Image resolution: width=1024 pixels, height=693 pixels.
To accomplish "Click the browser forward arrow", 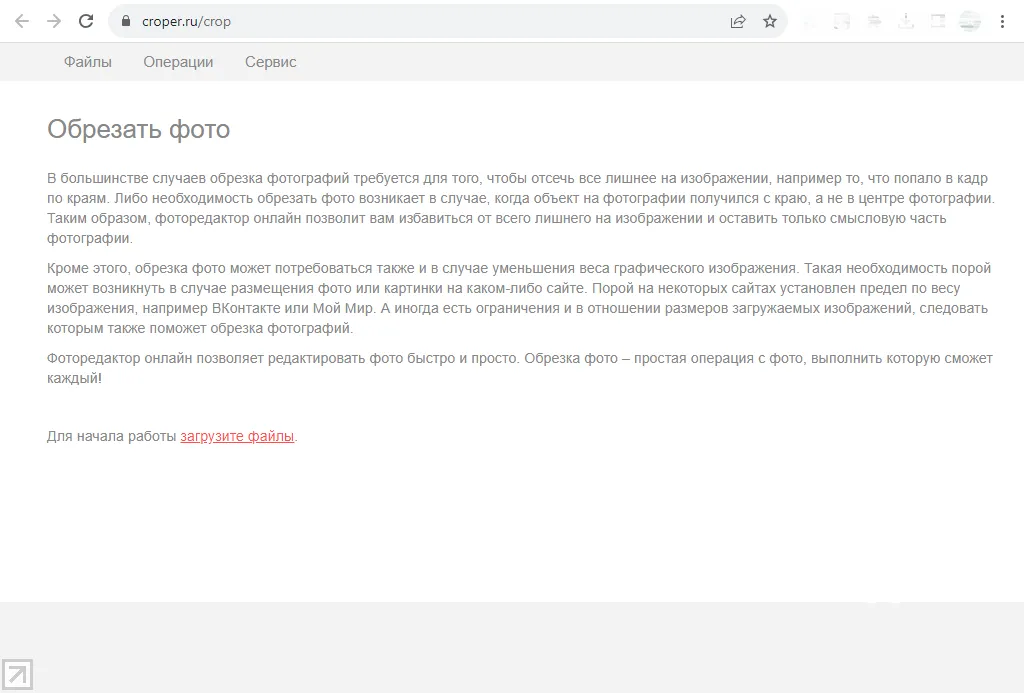I will [x=54, y=21].
